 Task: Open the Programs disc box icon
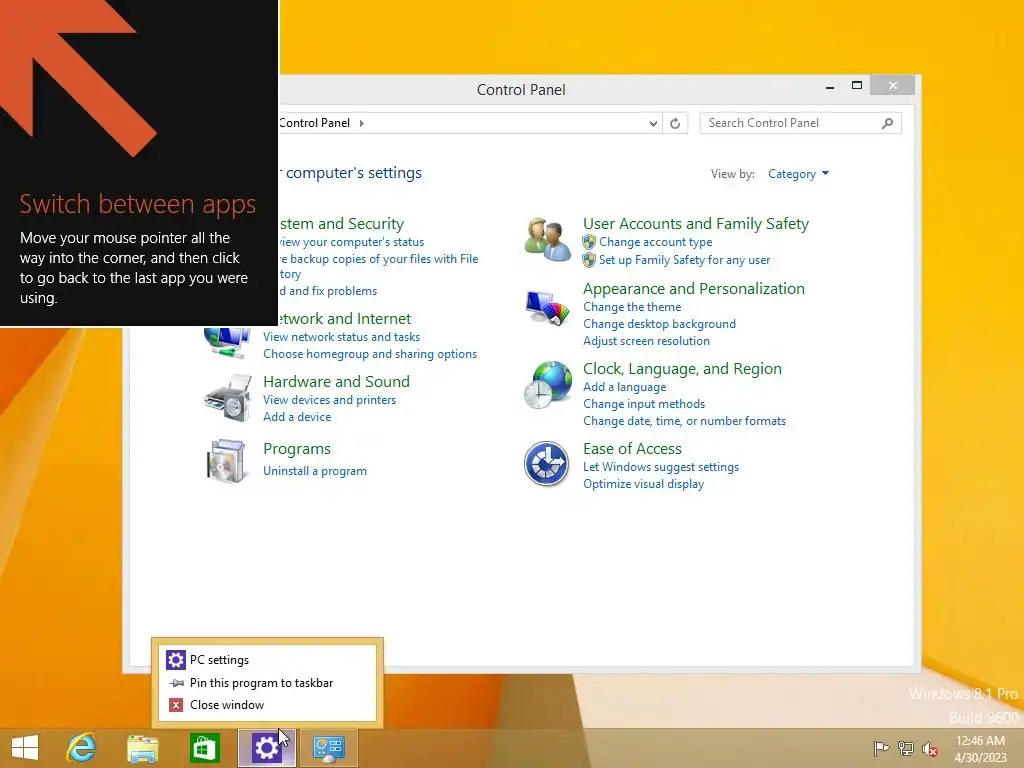pyautogui.click(x=226, y=461)
